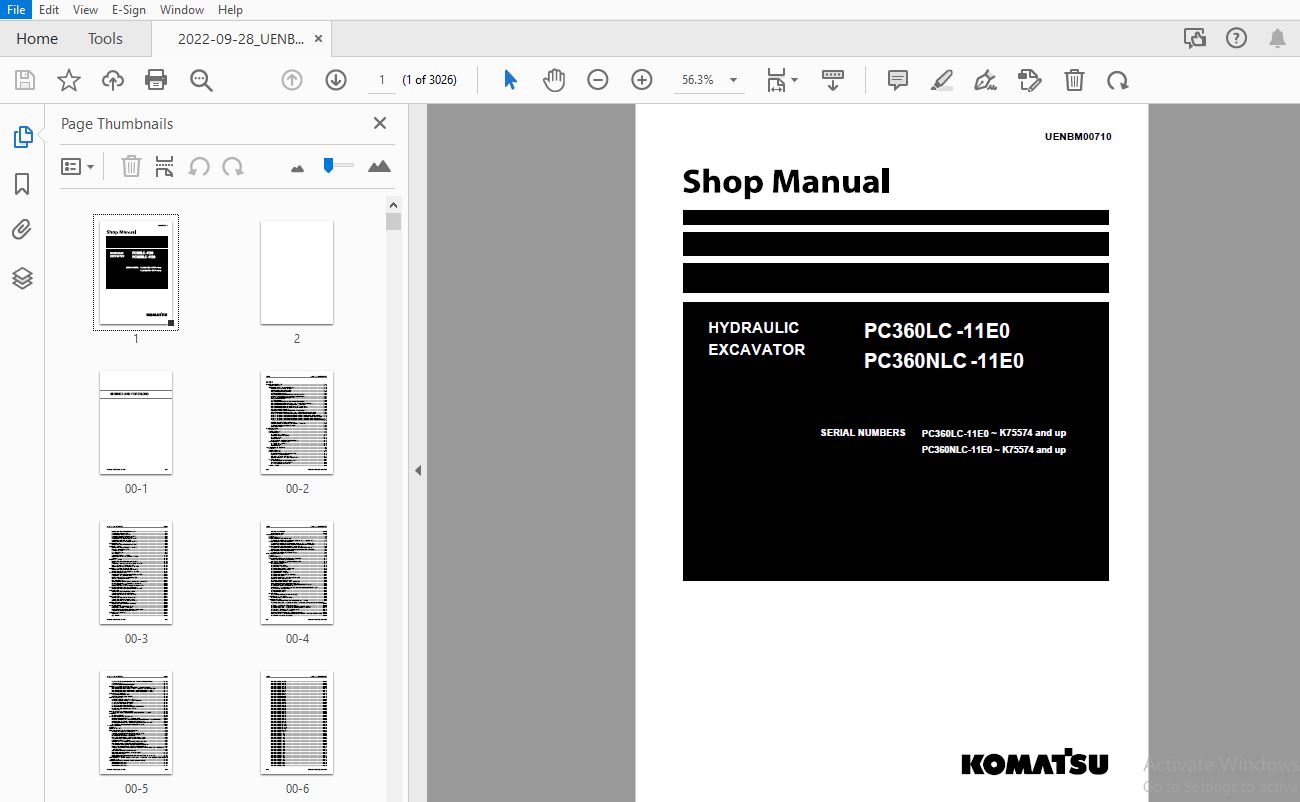Open the File menu
This screenshot has width=1300, height=802.
[17, 10]
